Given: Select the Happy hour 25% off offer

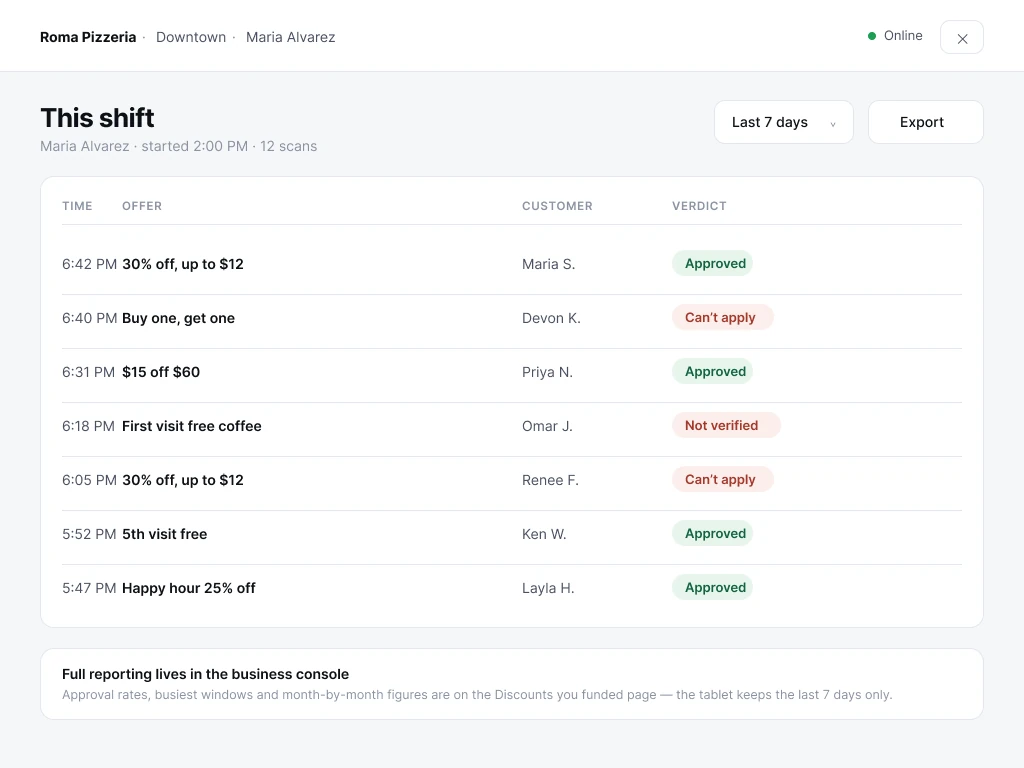Looking at the screenshot, I should pos(189,588).
